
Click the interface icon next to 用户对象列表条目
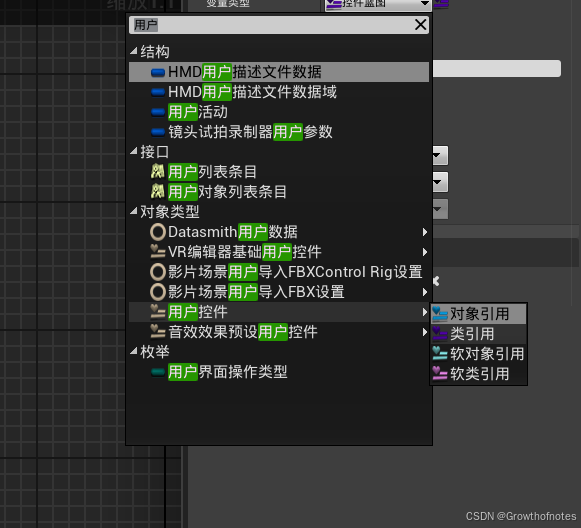[x=158, y=192]
